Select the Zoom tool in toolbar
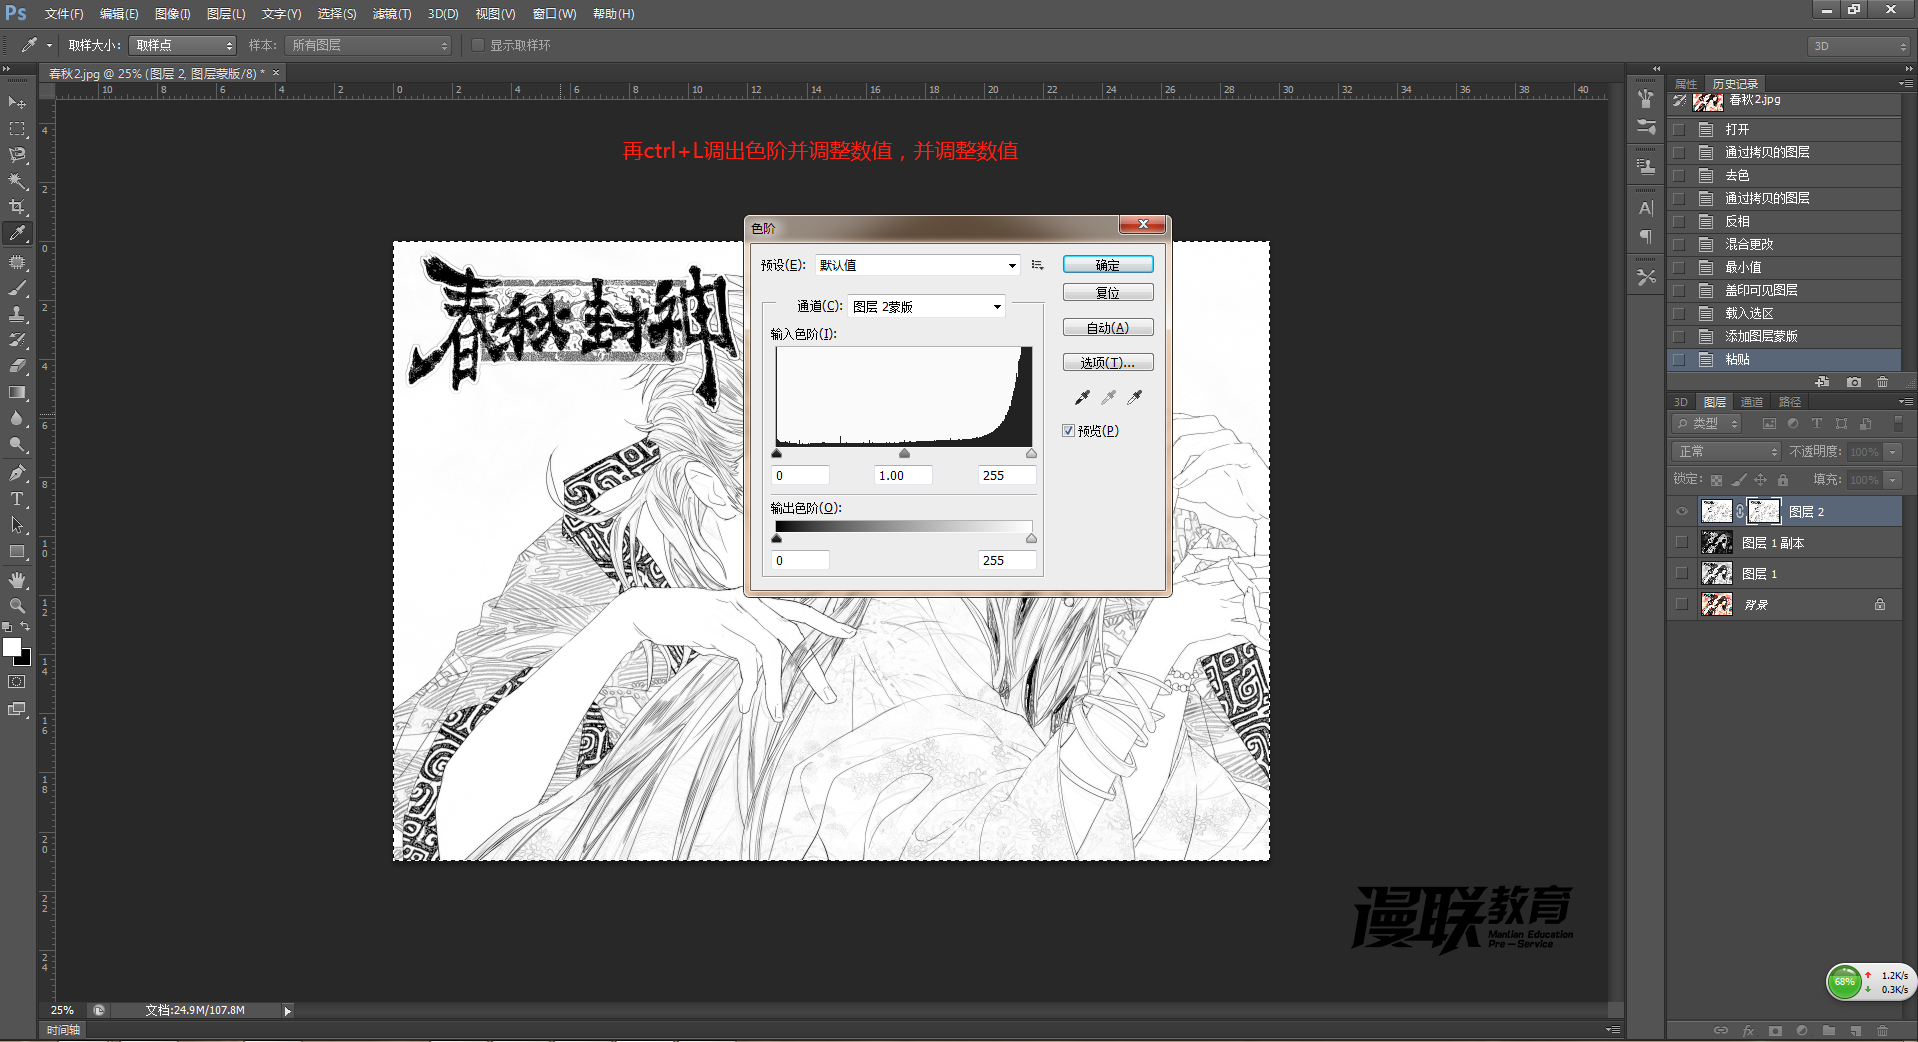1918x1042 pixels. 17,606
